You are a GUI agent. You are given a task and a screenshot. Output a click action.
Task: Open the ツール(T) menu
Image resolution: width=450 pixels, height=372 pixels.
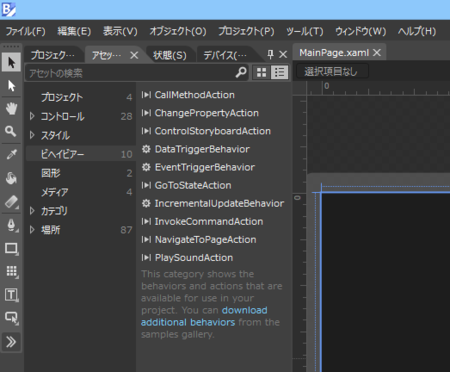[305, 31]
